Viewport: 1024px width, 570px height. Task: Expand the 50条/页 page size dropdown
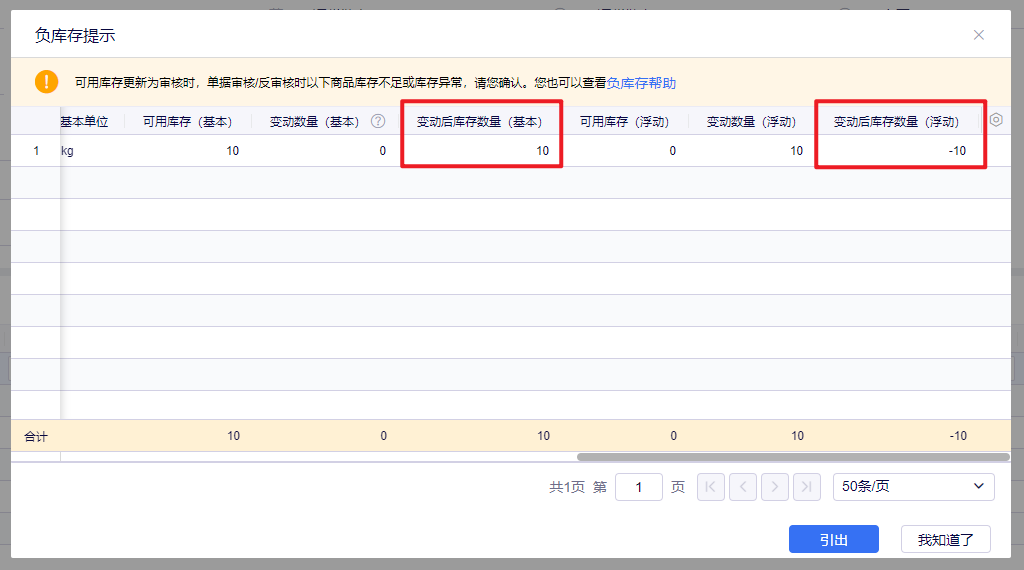click(913, 487)
